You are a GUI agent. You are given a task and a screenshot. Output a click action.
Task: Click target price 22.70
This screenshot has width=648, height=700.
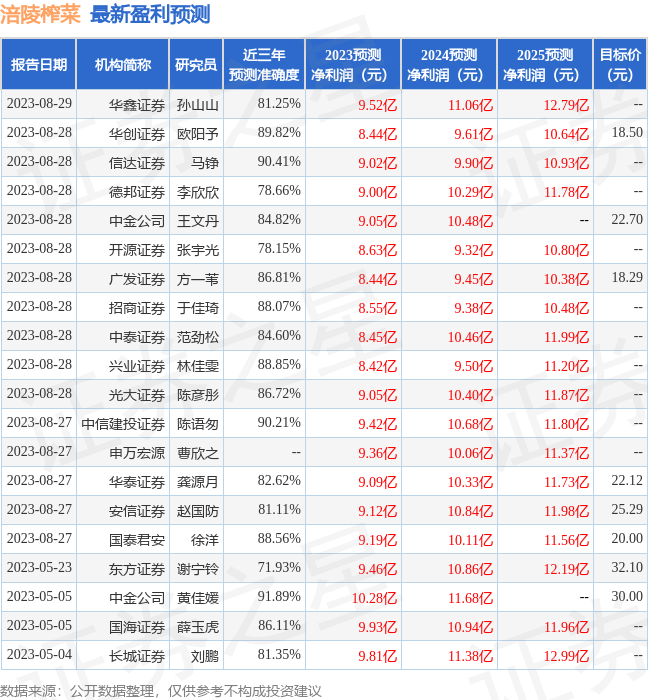(627, 219)
